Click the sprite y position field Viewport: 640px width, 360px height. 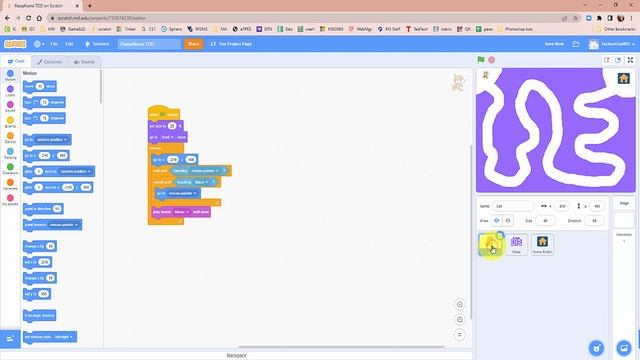click(597, 206)
